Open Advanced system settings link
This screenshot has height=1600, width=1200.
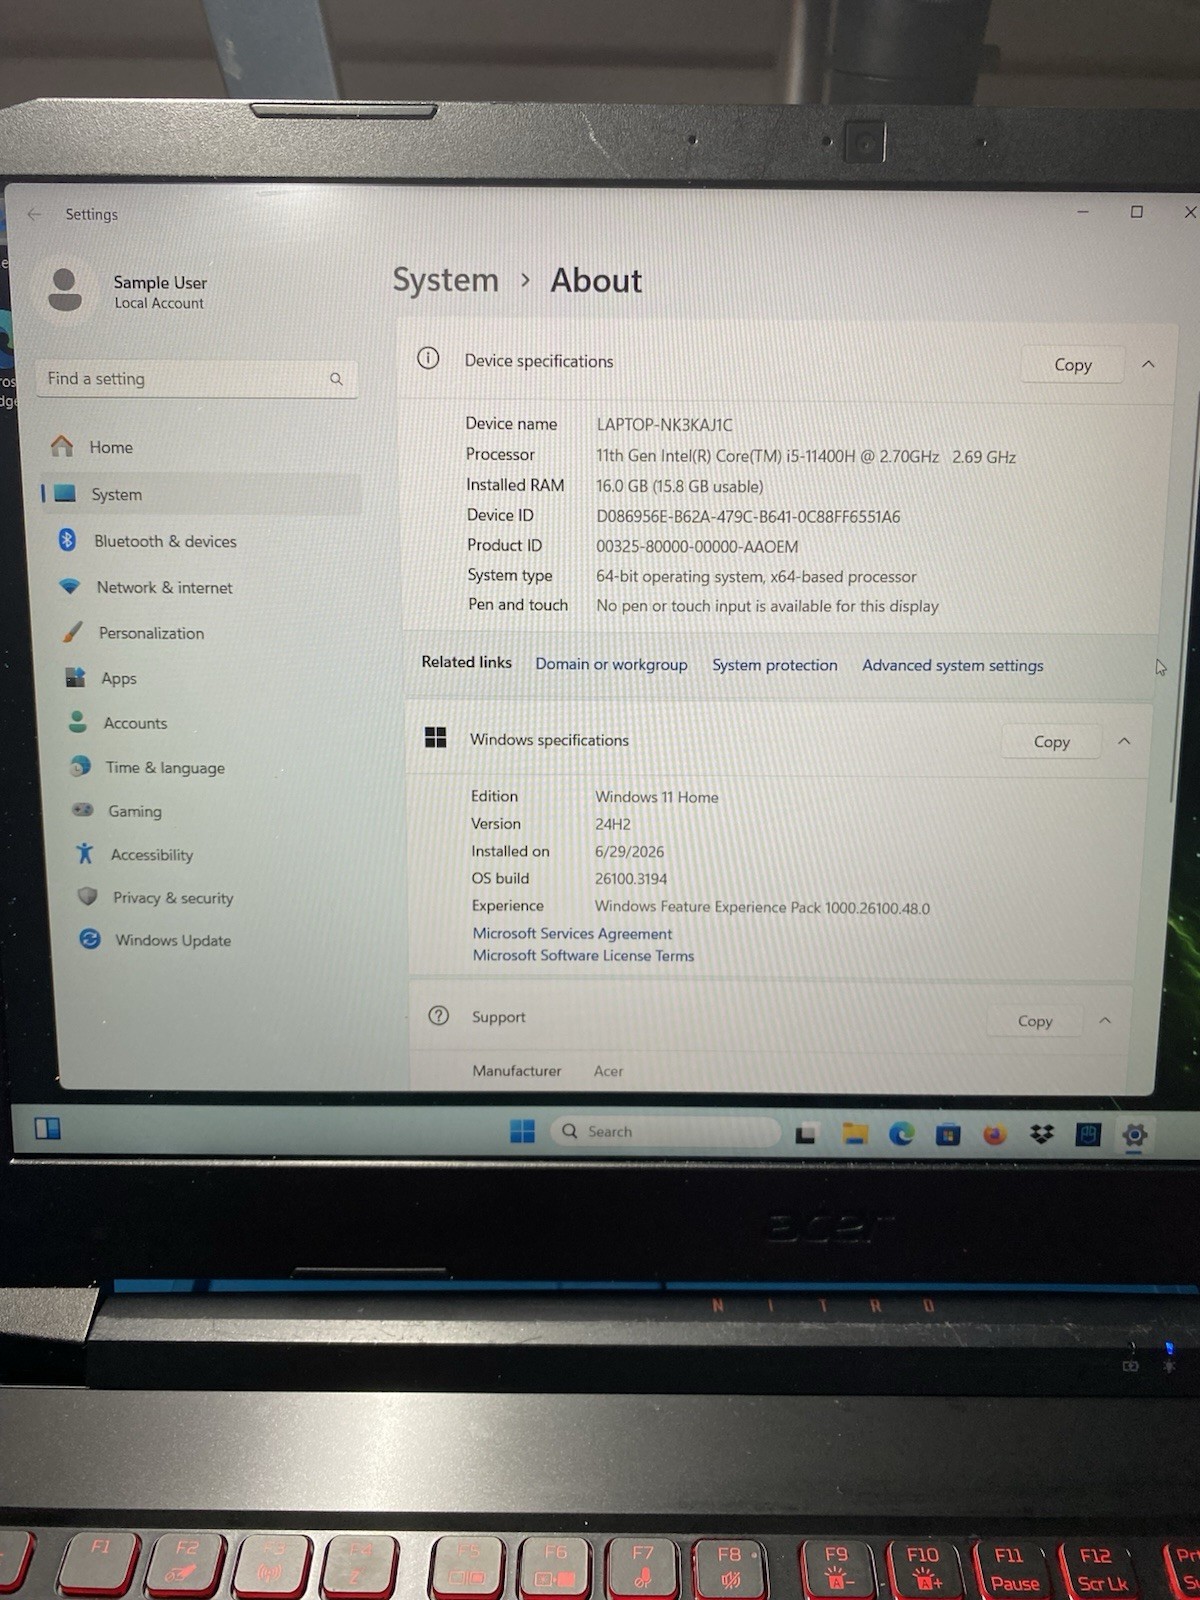(953, 665)
